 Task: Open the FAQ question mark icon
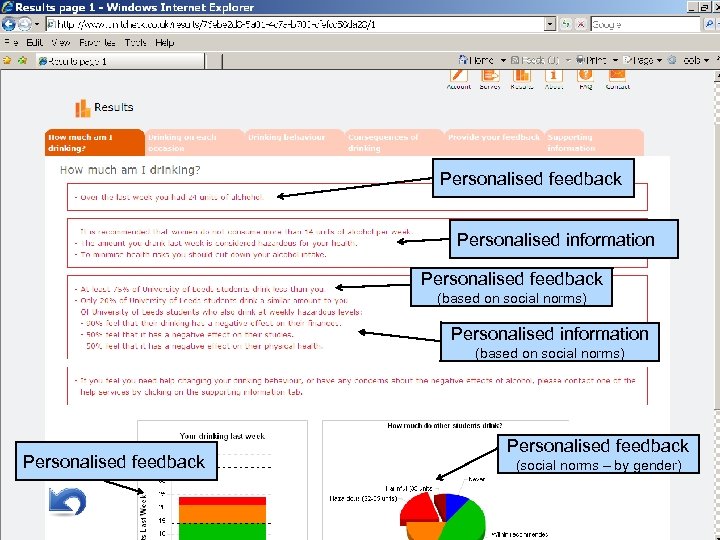point(585,76)
